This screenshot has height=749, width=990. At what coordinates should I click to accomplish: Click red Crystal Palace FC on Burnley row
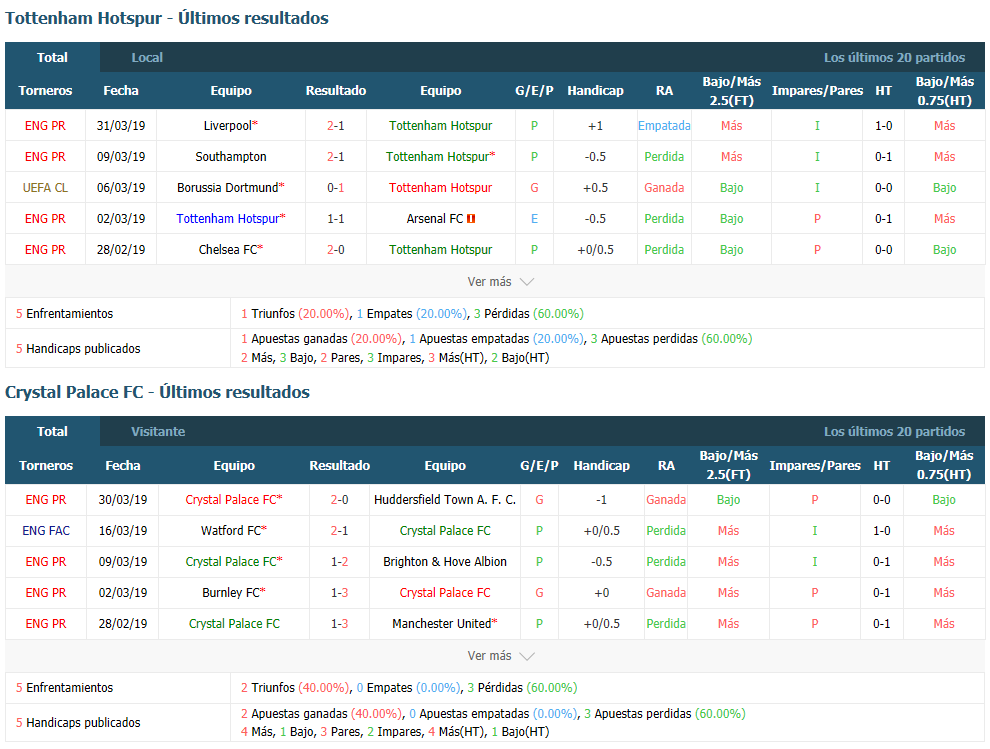(x=444, y=592)
